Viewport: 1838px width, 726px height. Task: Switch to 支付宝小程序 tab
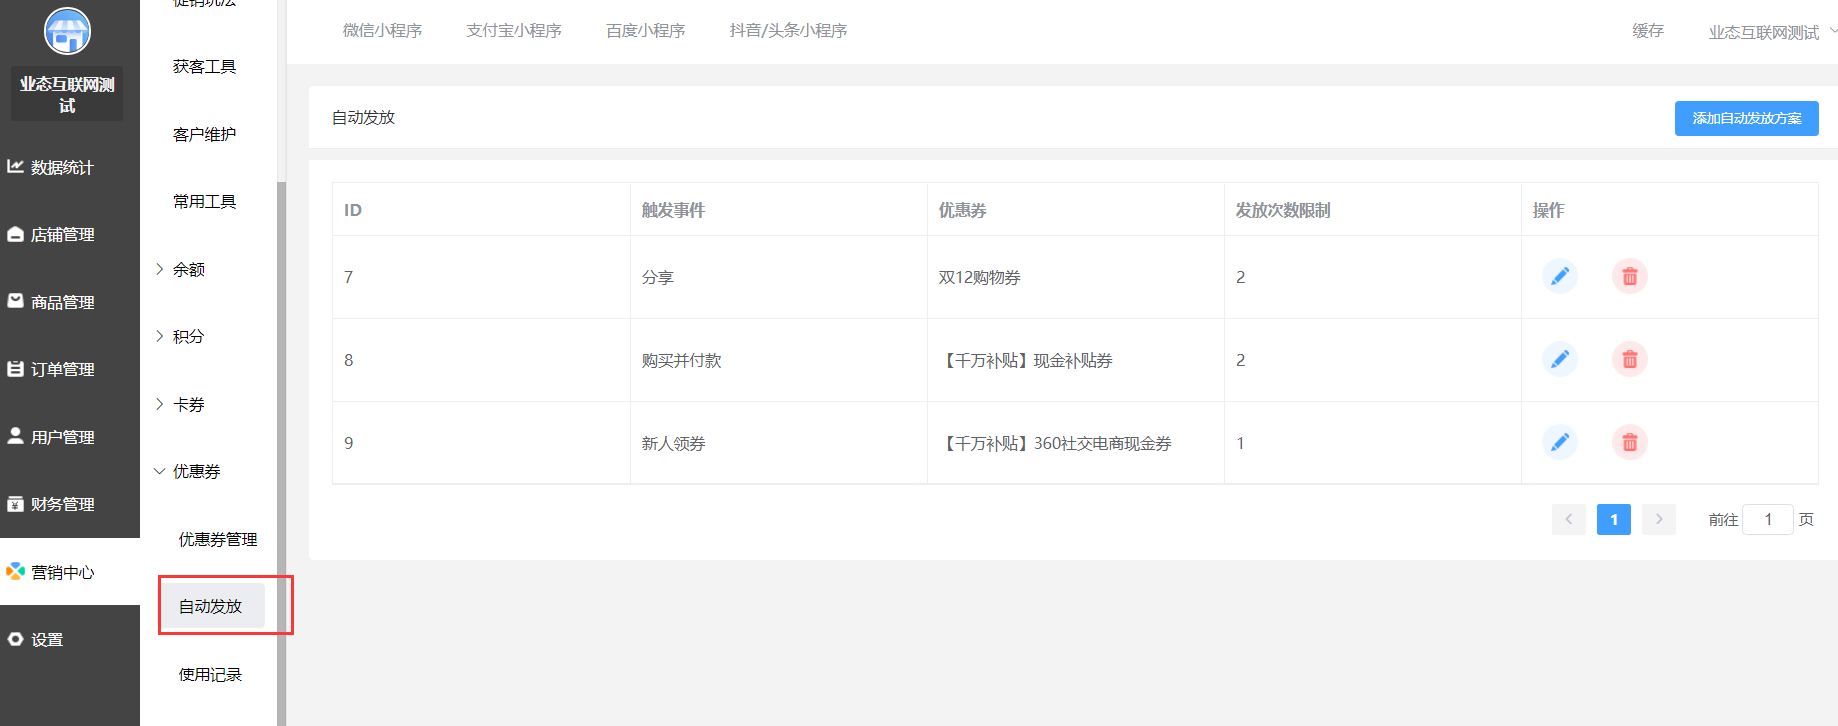tap(514, 31)
